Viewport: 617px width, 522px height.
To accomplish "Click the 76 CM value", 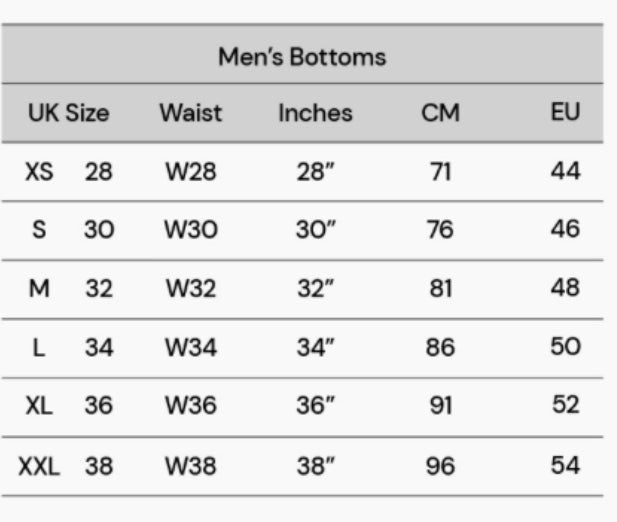I will tap(440, 230).
